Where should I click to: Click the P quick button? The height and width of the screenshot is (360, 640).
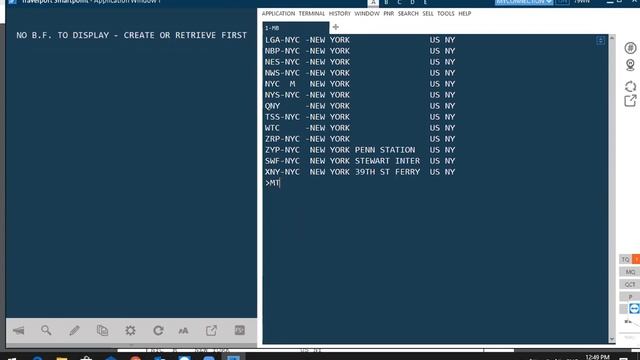coord(630,297)
